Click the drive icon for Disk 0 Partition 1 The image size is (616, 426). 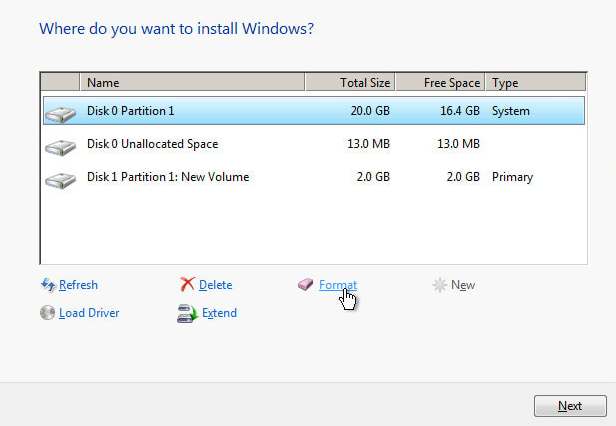60,114
